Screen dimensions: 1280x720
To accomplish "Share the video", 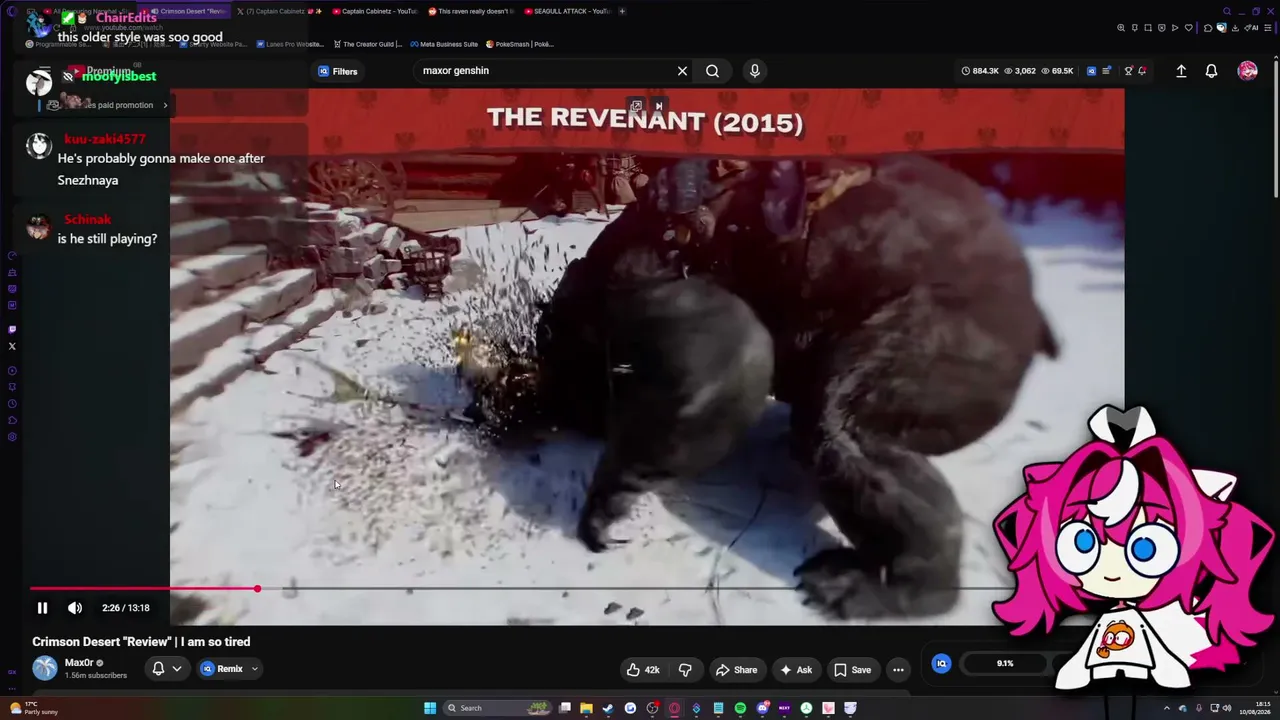I will (736, 670).
